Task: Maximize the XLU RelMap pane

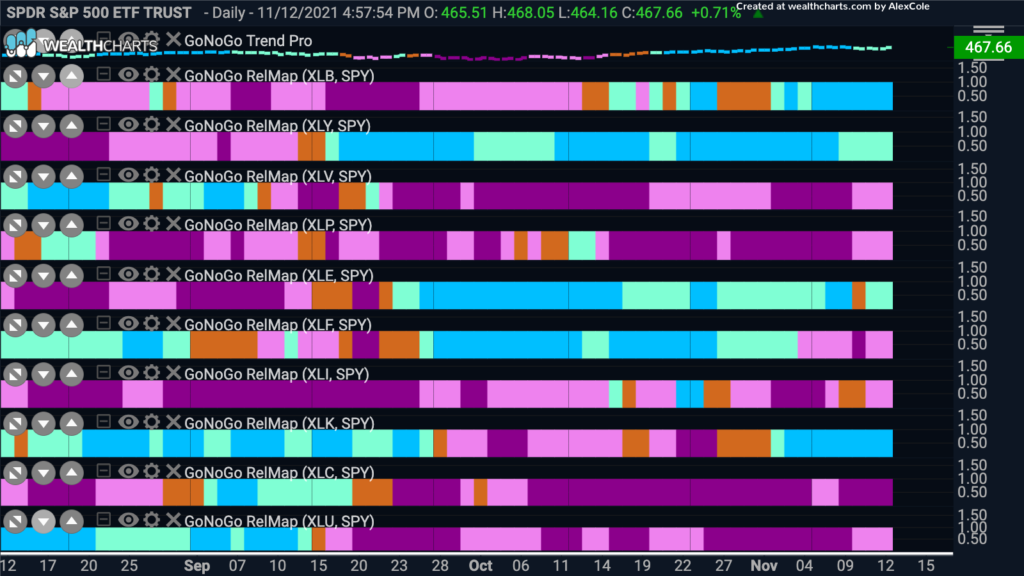Action: [15, 522]
